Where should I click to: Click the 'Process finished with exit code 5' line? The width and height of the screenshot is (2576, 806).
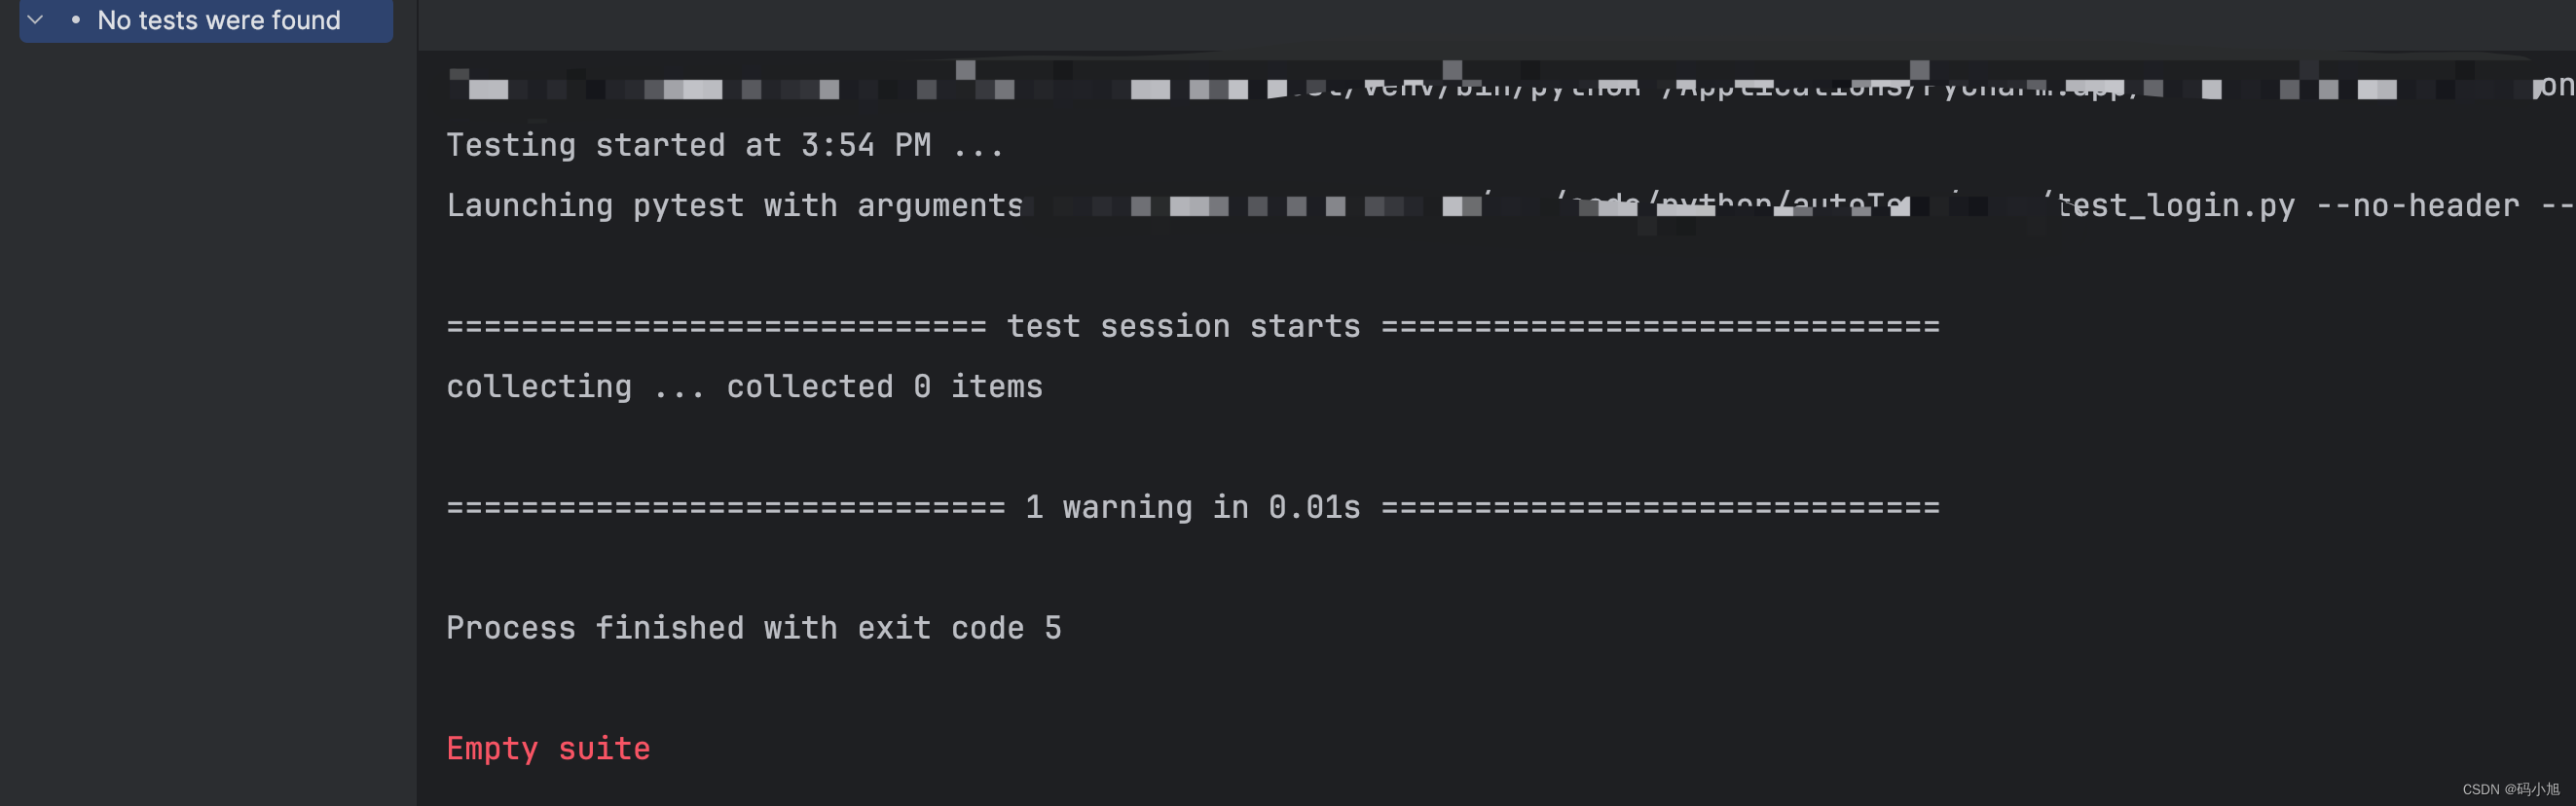(x=754, y=627)
